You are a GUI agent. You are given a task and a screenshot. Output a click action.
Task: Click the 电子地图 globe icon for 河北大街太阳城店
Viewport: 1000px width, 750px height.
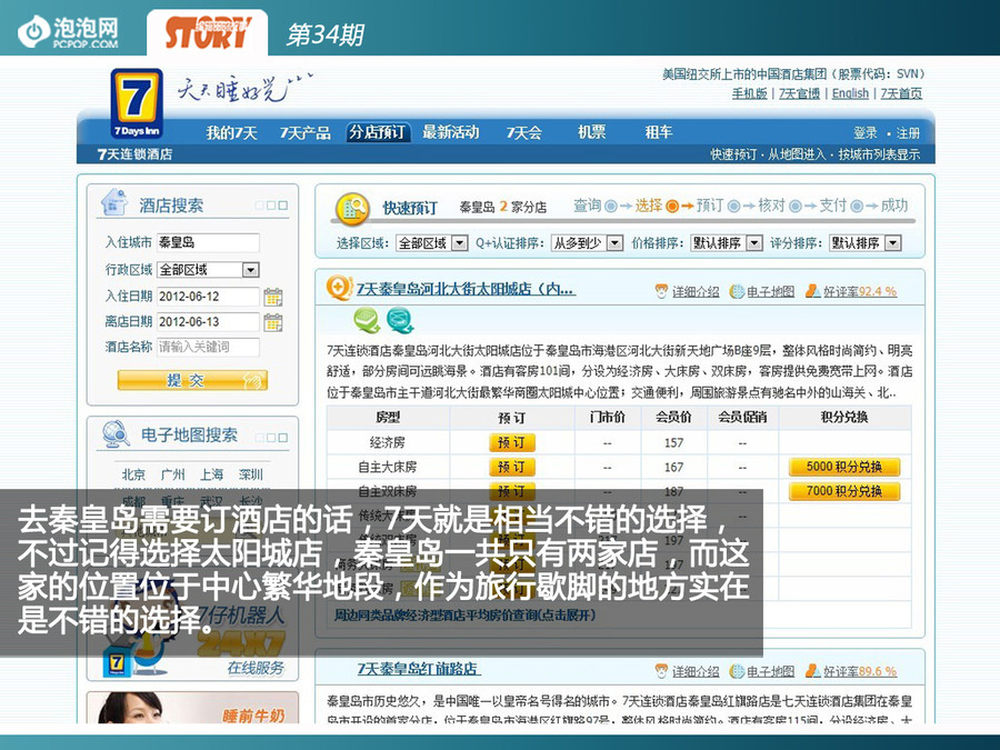click(737, 291)
